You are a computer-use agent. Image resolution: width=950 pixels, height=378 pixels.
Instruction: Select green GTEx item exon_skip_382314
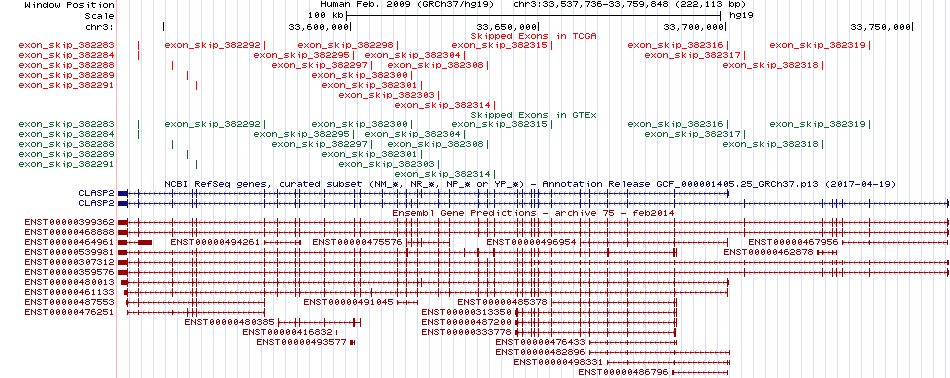tap(444, 174)
